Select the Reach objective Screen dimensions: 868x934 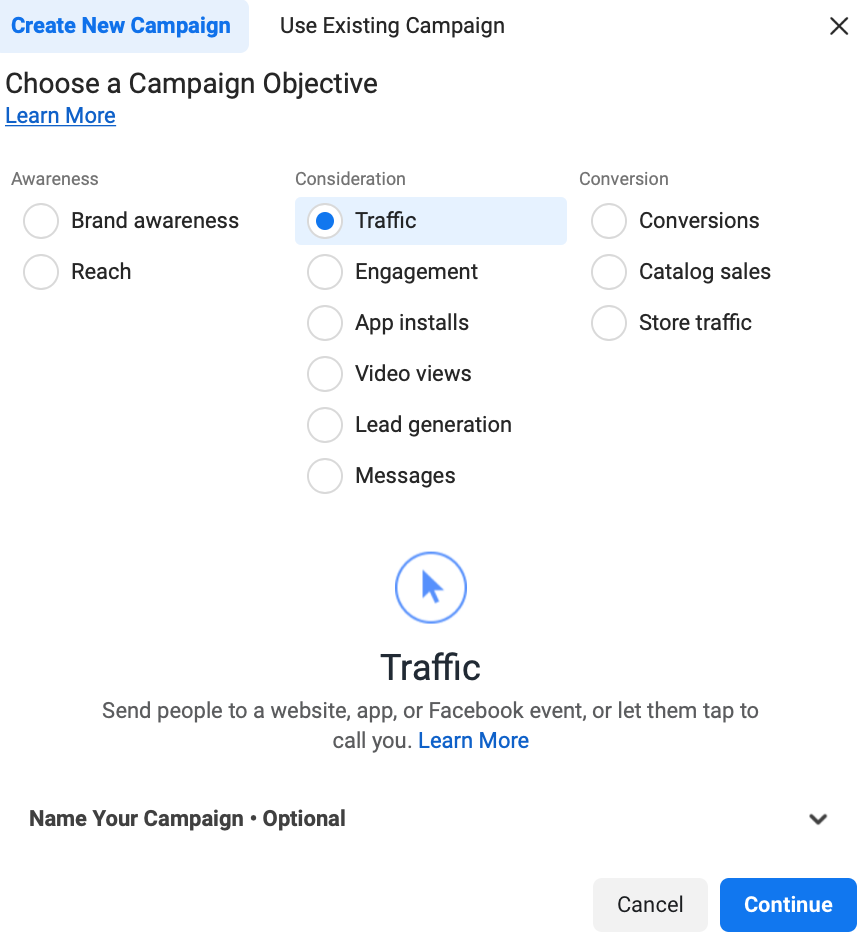(40, 272)
